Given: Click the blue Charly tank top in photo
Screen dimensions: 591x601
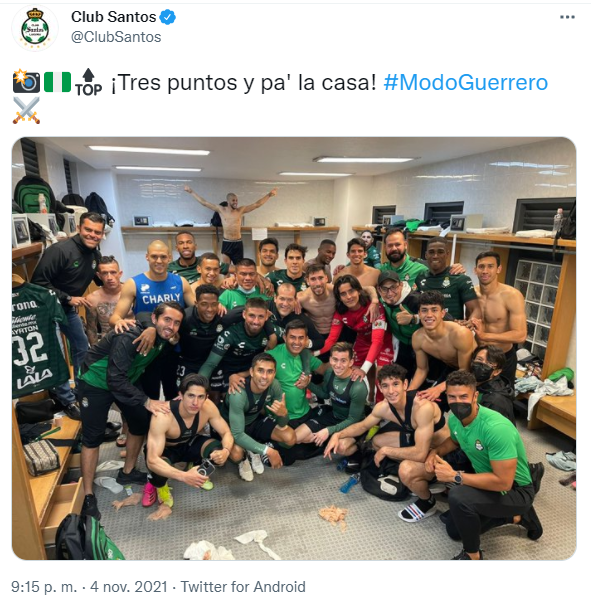Looking at the screenshot, I should tap(158, 294).
